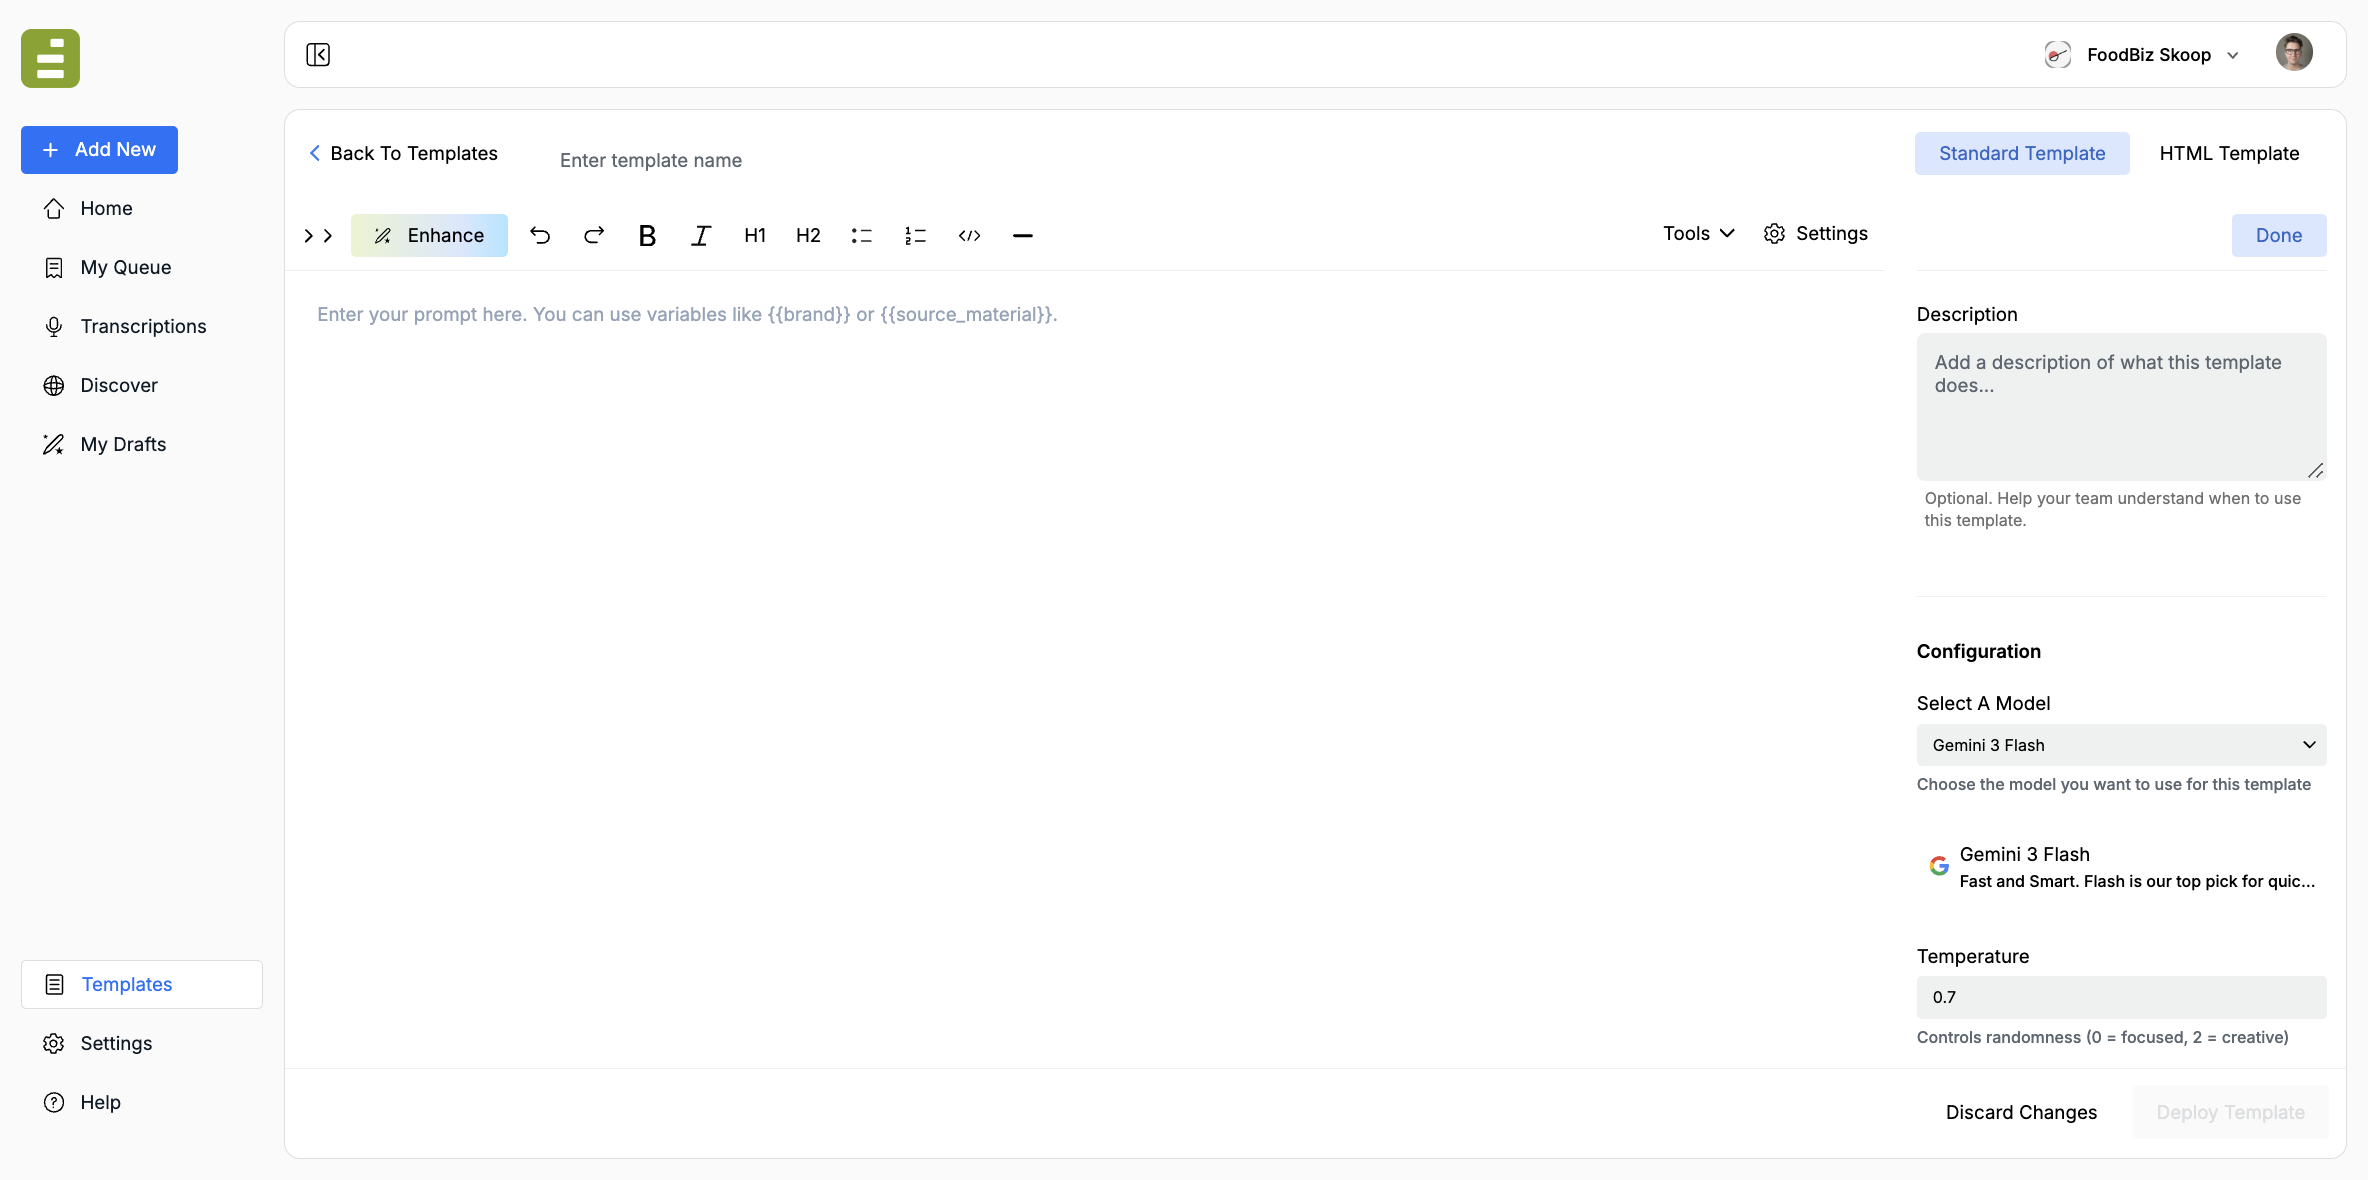Insert a bulleted list
2368x1180 pixels.
click(862, 235)
